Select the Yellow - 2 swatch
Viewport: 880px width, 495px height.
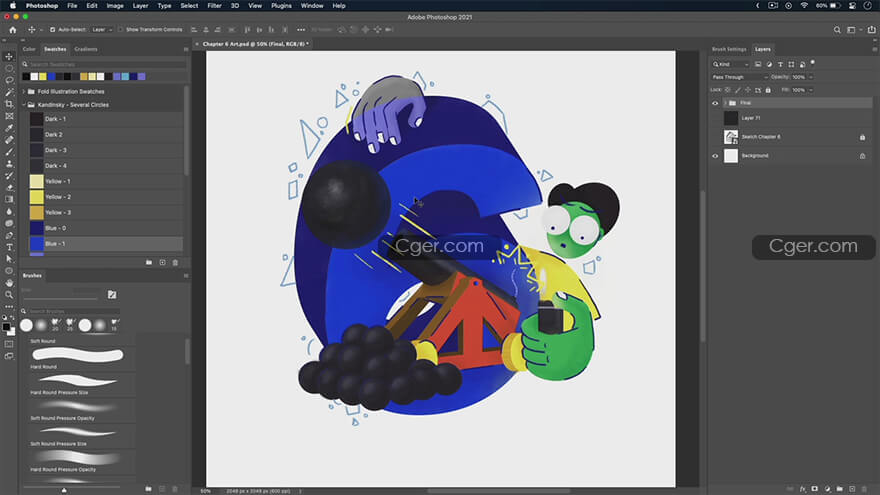(106, 197)
